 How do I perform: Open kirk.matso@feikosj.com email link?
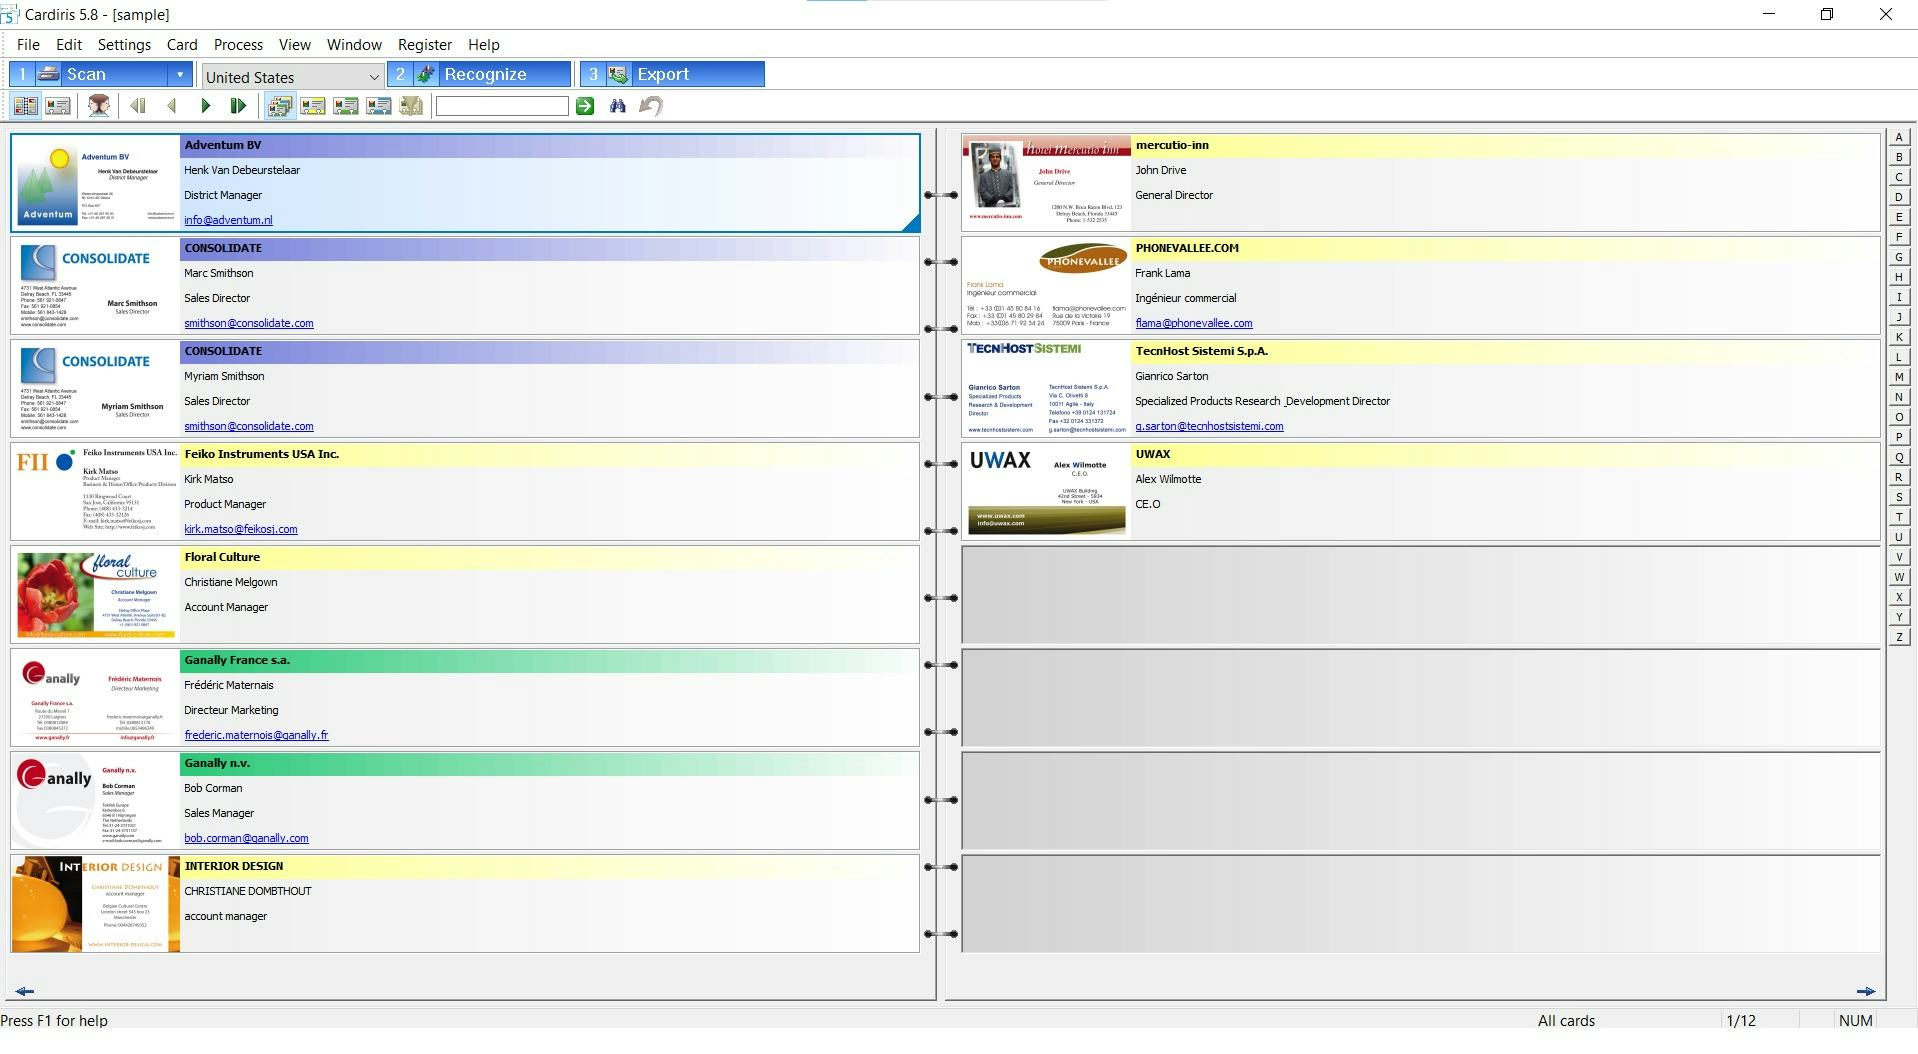pyautogui.click(x=241, y=529)
